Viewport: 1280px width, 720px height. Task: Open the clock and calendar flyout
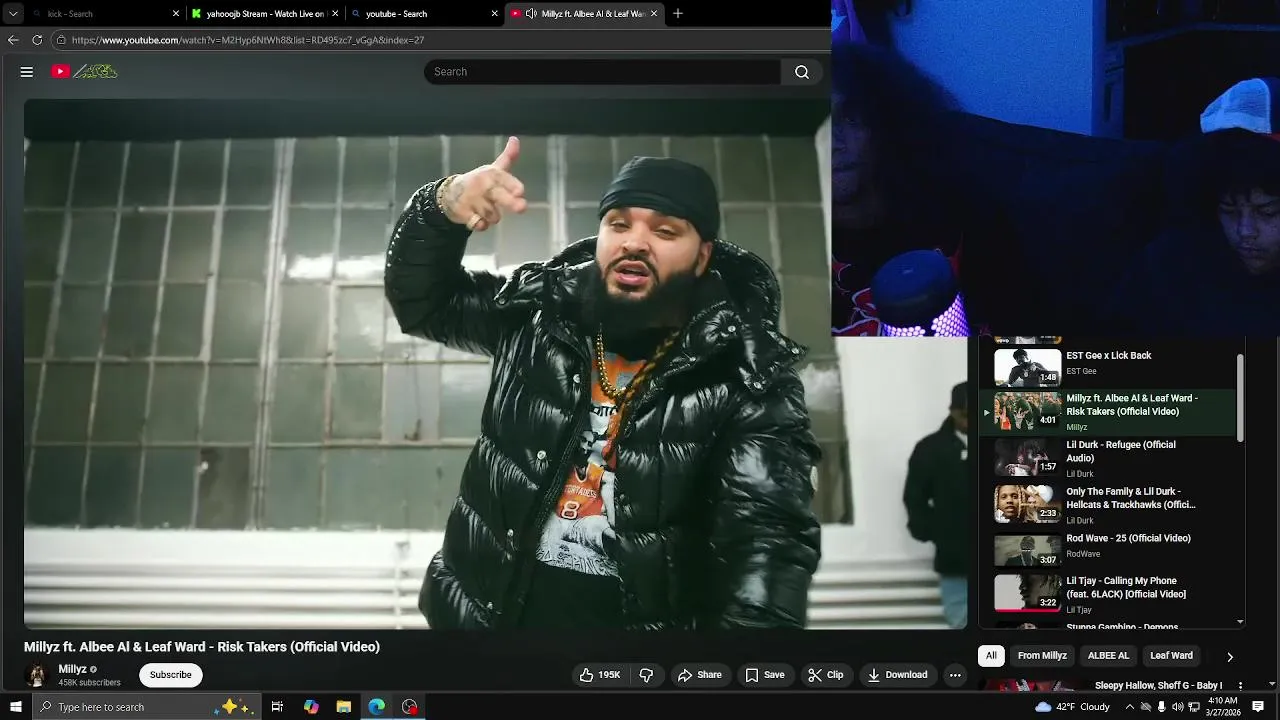pyautogui.click(x=1223, y=707)
